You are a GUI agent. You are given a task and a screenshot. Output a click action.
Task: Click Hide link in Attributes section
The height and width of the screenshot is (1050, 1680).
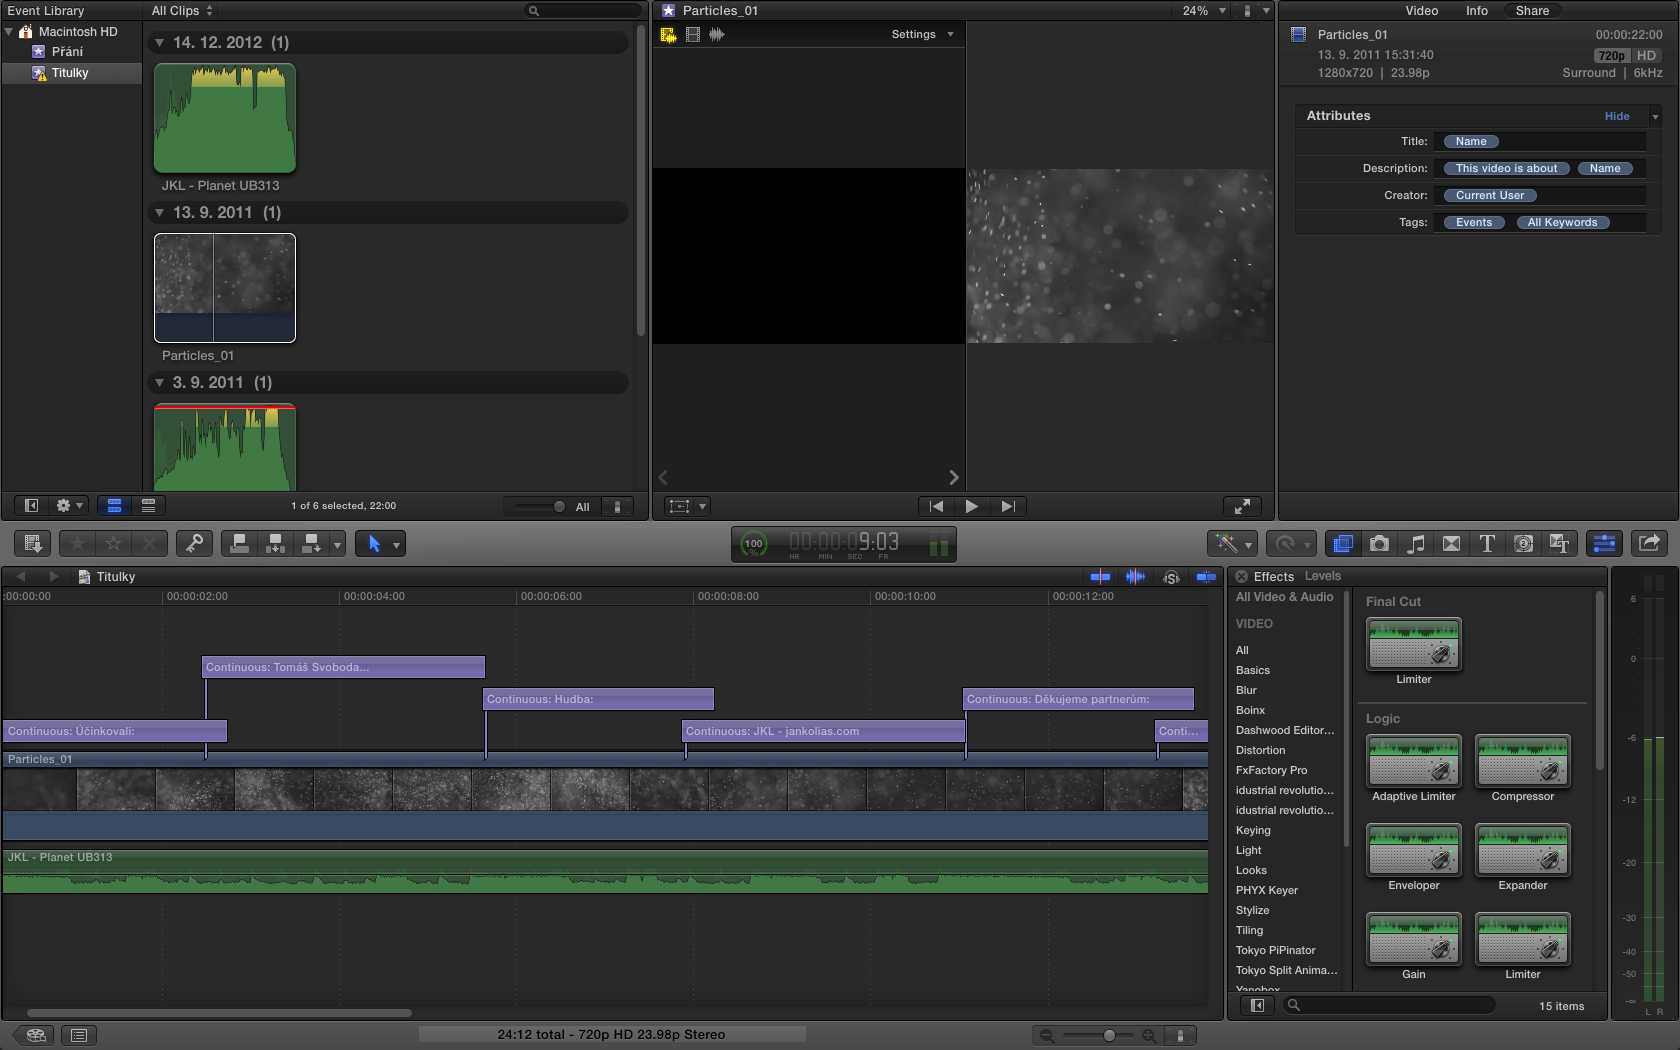(1617, 116)
